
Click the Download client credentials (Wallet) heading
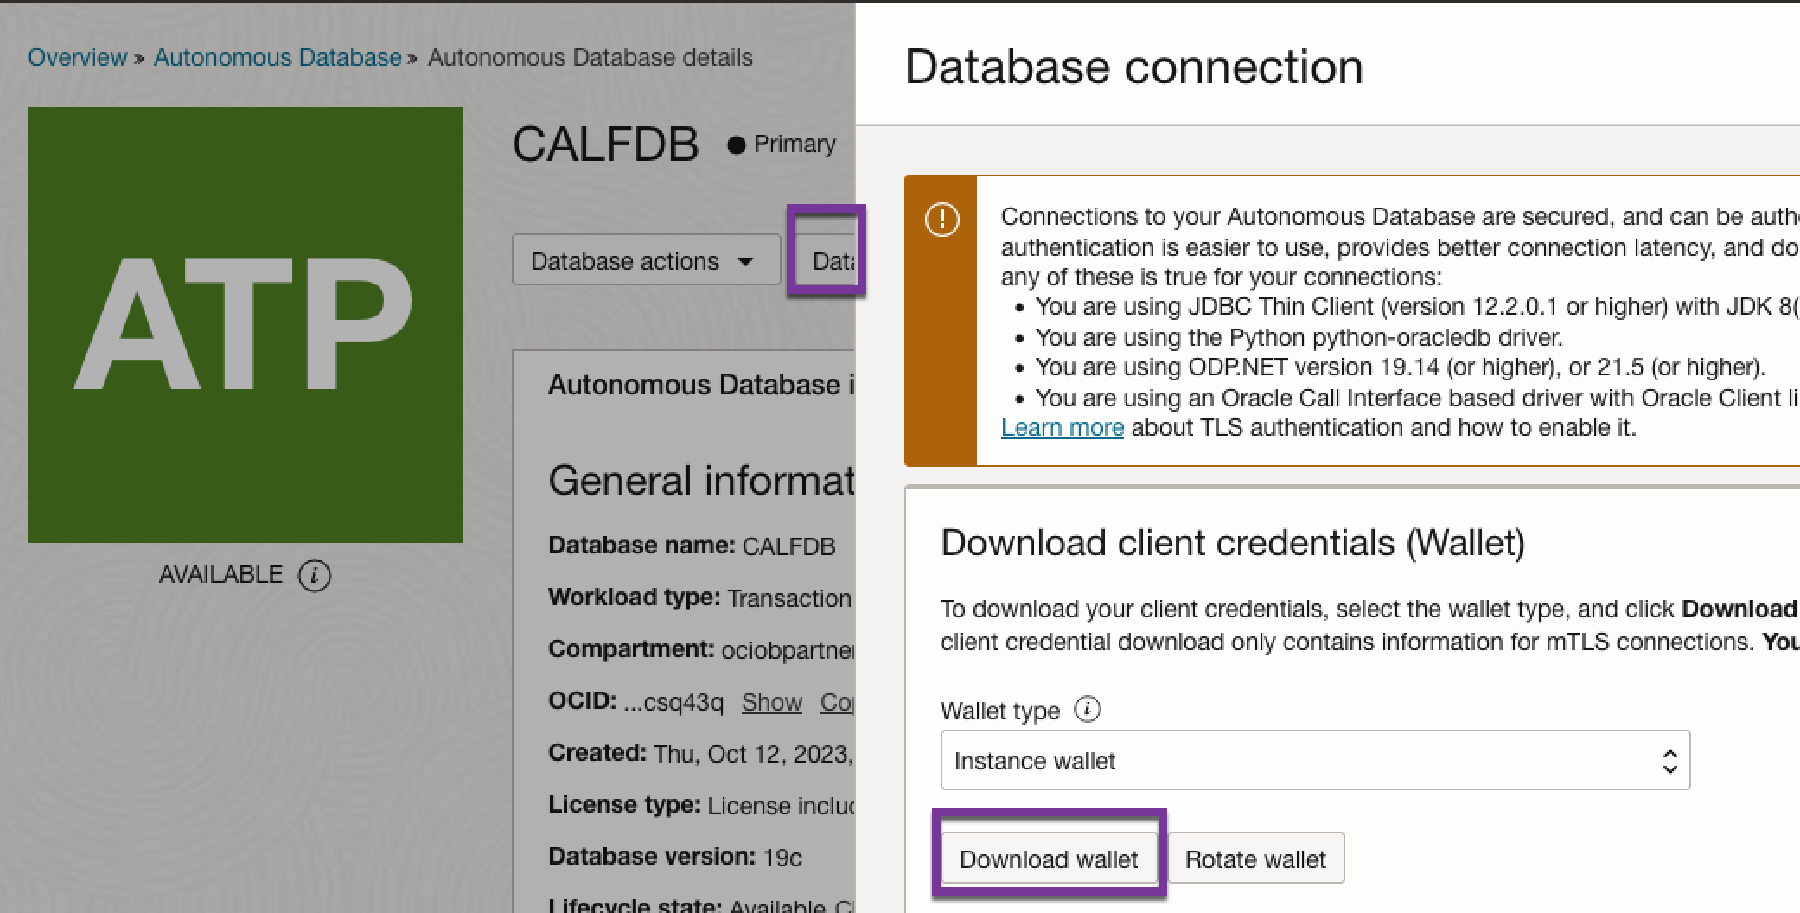click(x=1231, y=542)
